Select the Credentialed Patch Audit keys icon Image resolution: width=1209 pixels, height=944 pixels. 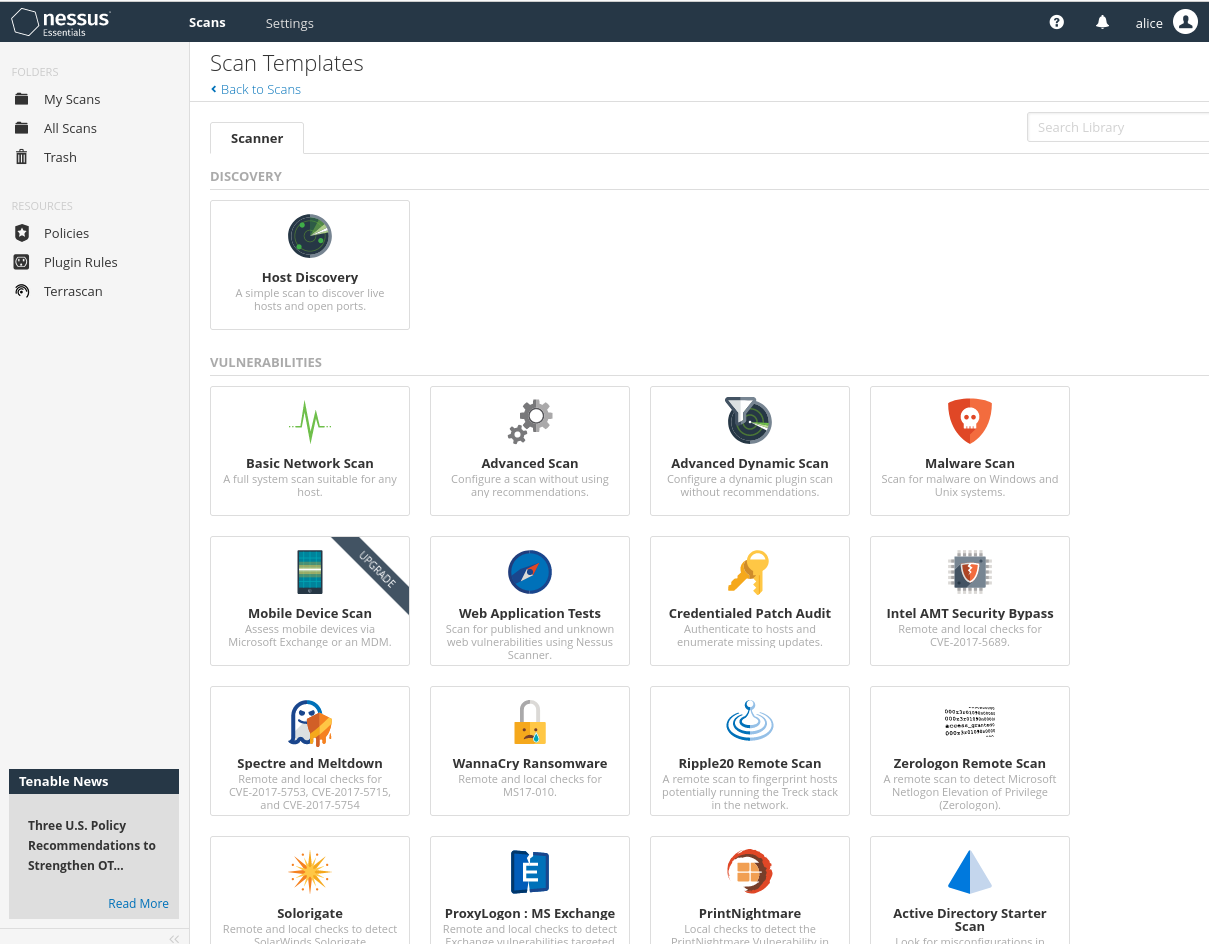click(x=749, y=572)
